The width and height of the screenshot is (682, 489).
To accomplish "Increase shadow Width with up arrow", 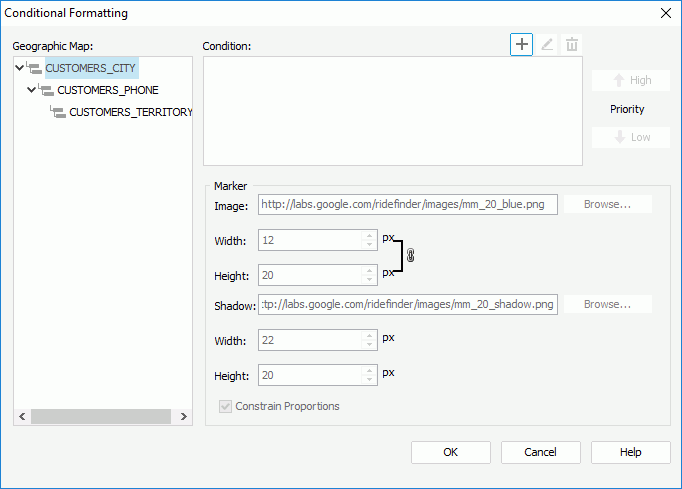I will [x=369, y=335].
